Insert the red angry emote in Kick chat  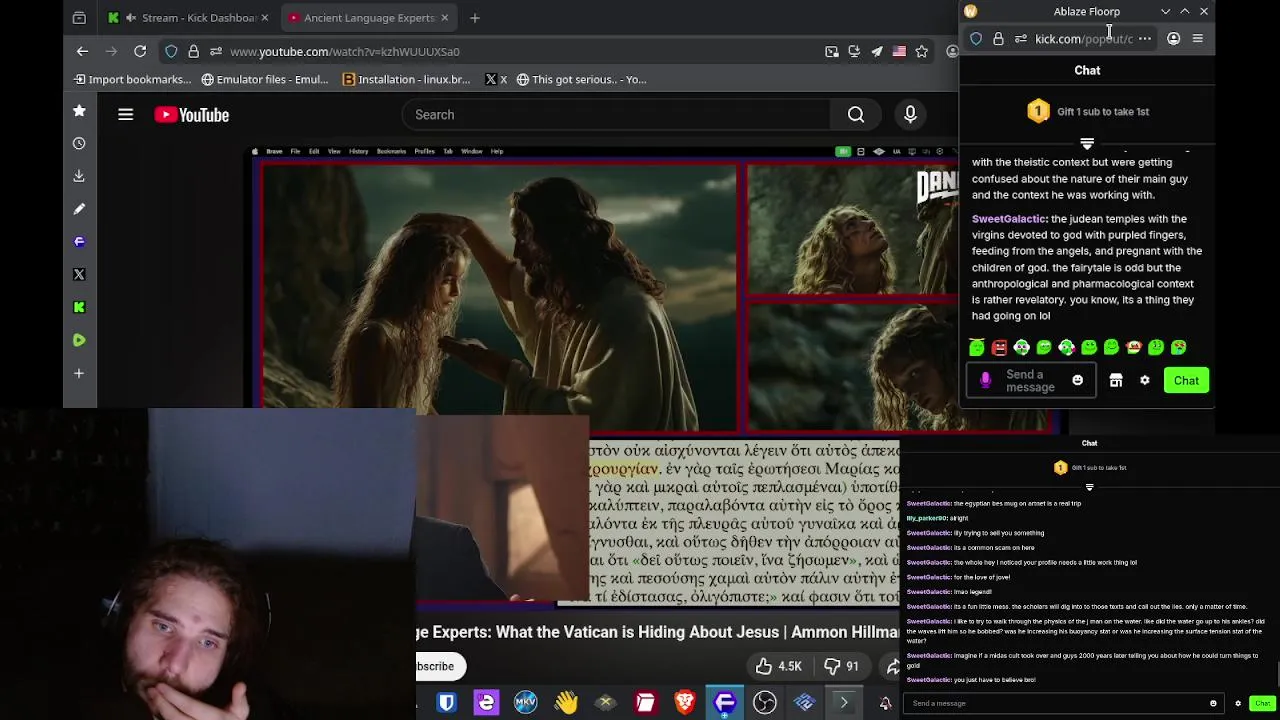pyautogui.click(x=999, y=347)
